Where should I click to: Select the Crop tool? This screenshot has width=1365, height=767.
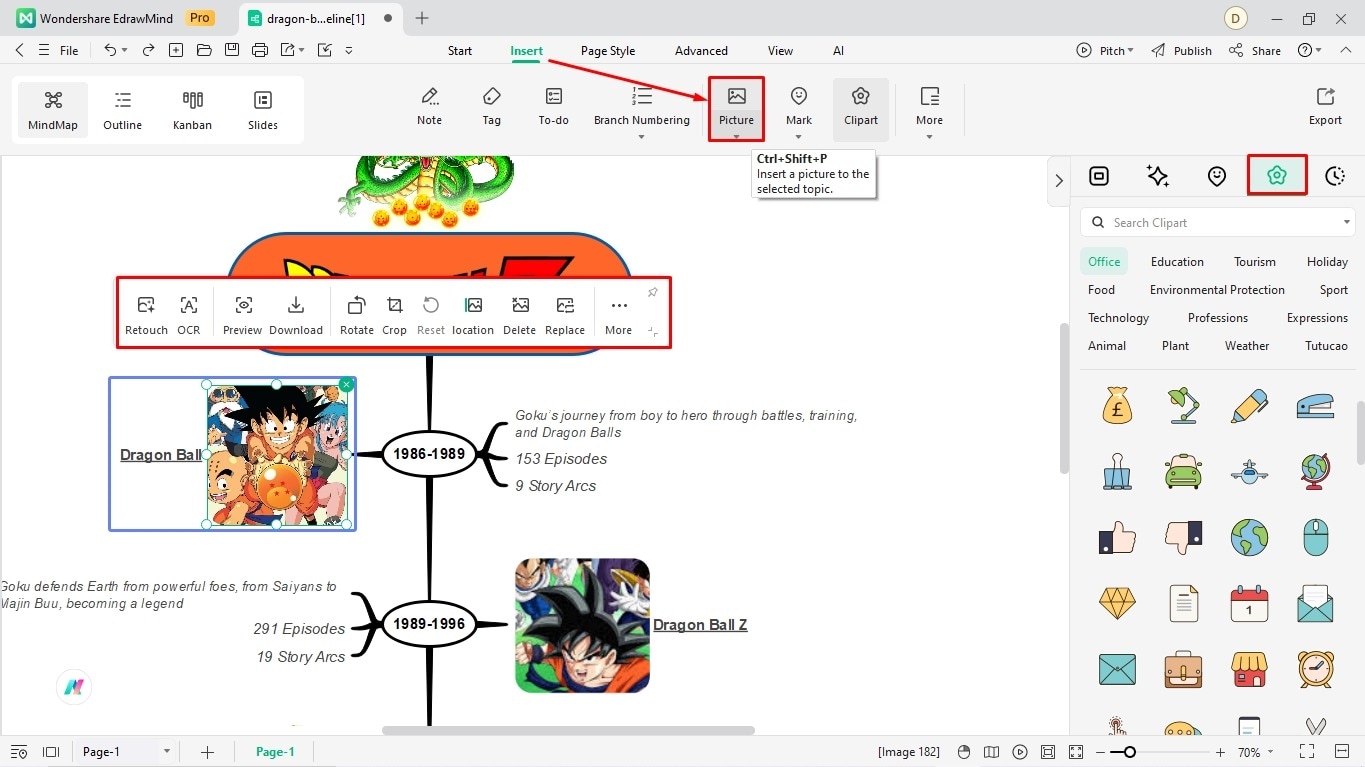point(394,315)
